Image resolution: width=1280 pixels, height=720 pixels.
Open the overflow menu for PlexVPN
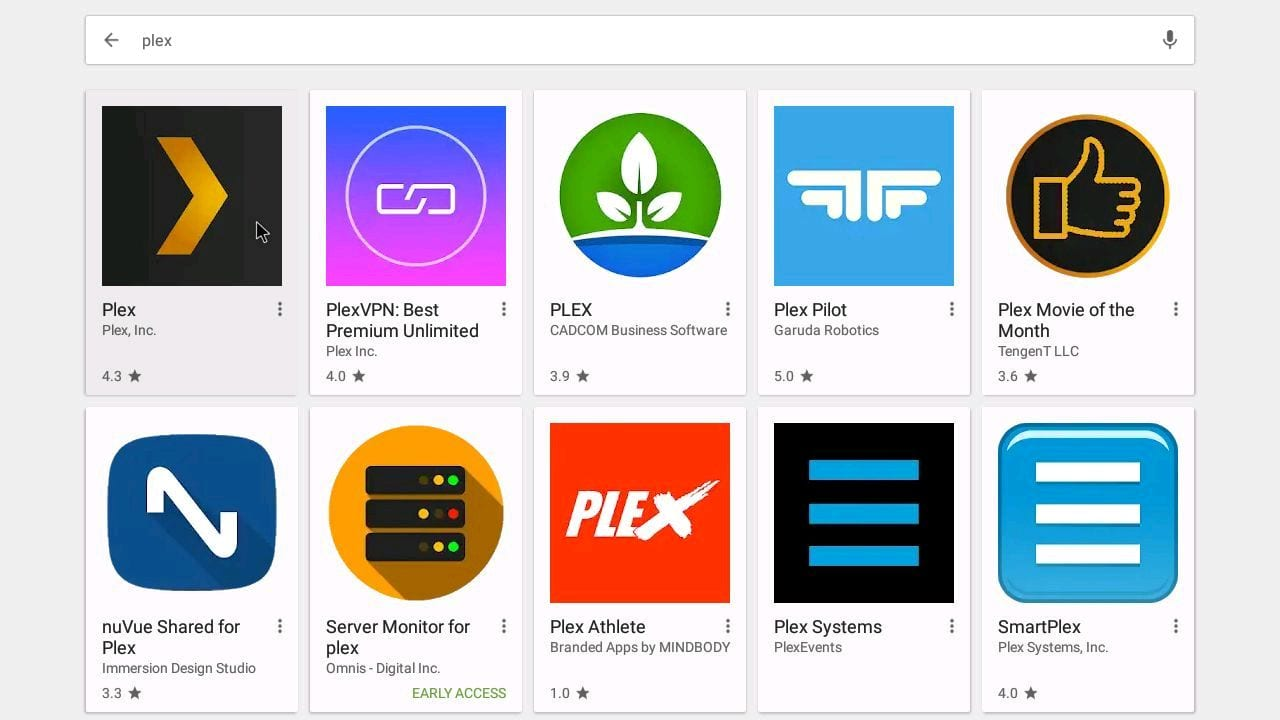click(504, 310)
